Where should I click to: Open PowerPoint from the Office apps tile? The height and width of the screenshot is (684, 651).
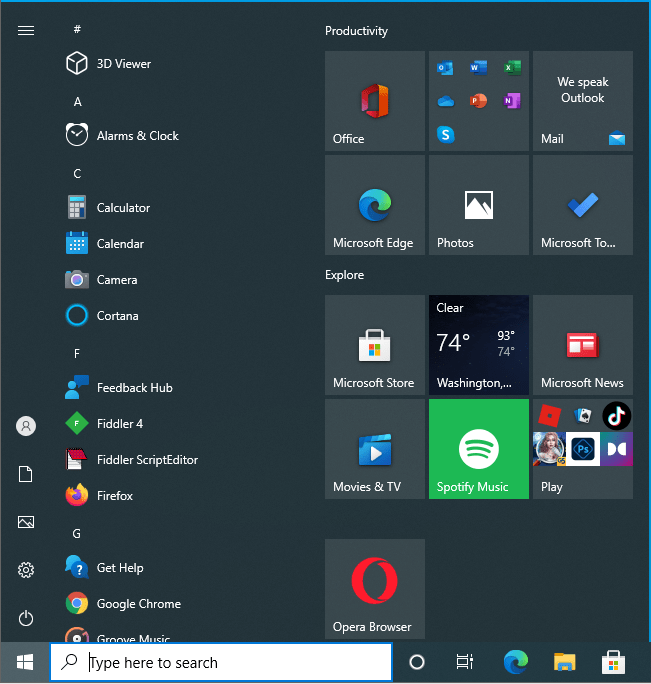point(478,101)
